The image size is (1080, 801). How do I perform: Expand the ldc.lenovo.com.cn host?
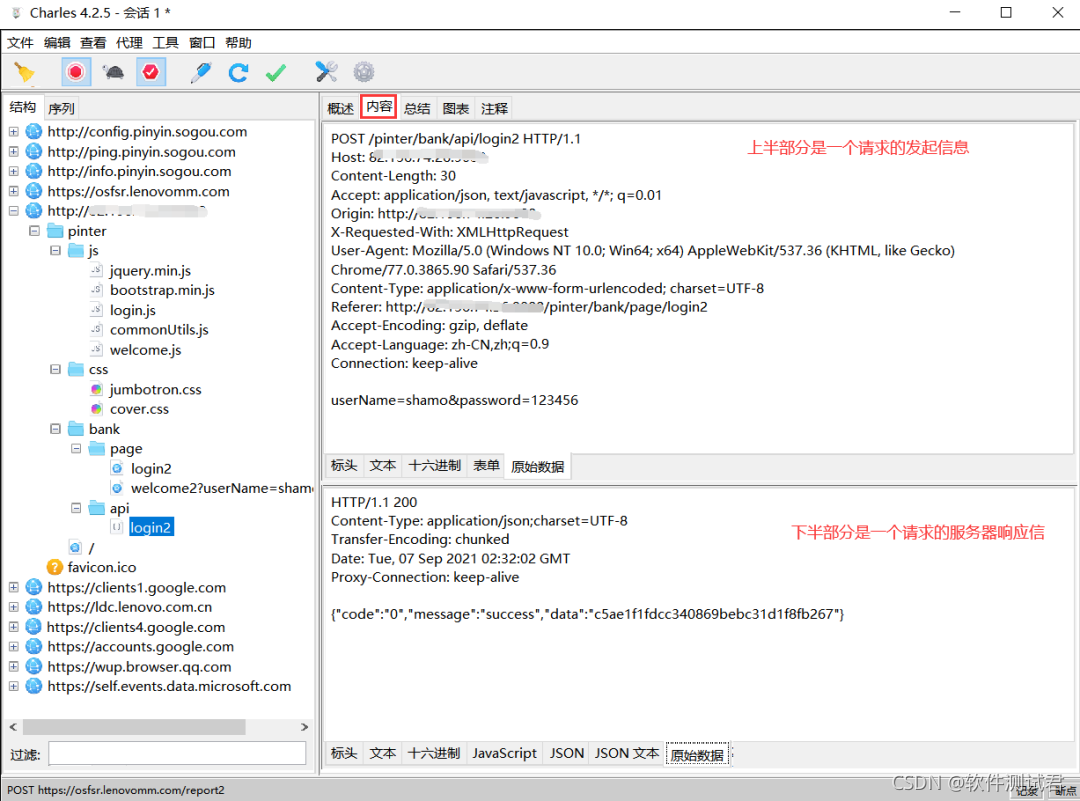point(14,607)
